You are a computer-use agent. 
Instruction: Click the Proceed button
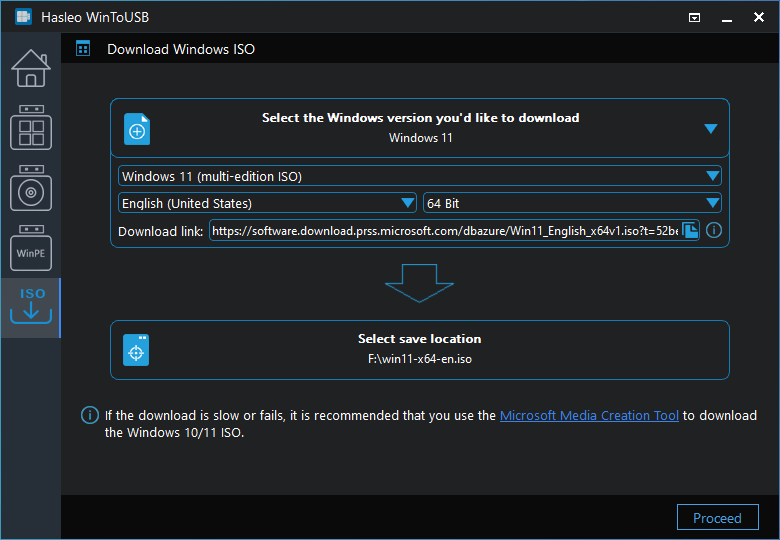click(x=717, y=518)
